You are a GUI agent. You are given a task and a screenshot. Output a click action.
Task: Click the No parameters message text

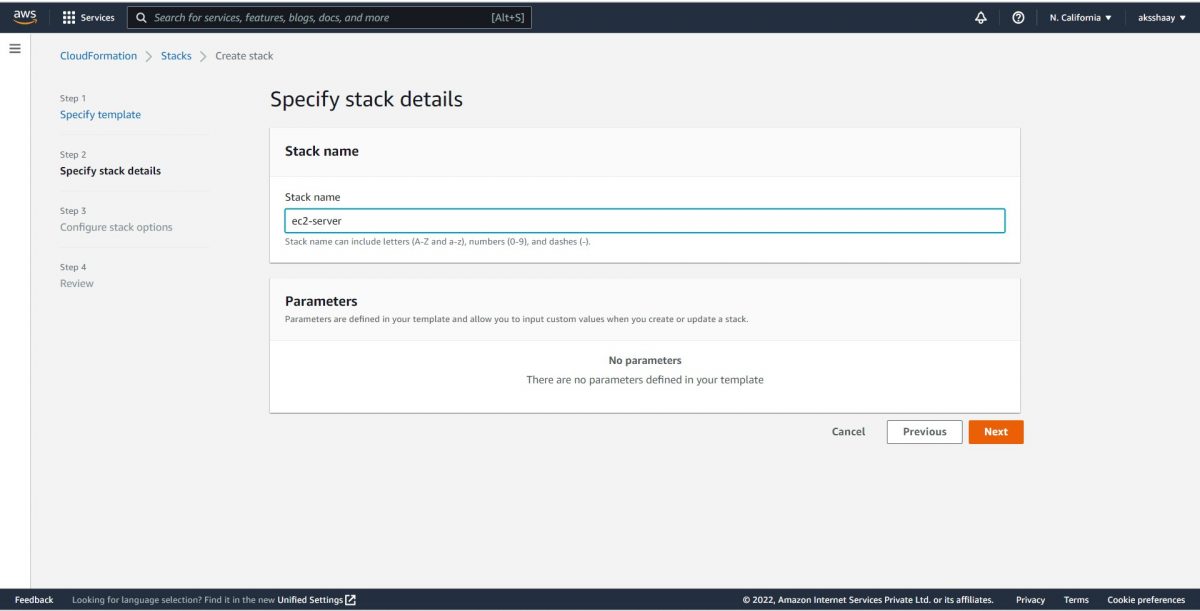(x=645, y=360)
